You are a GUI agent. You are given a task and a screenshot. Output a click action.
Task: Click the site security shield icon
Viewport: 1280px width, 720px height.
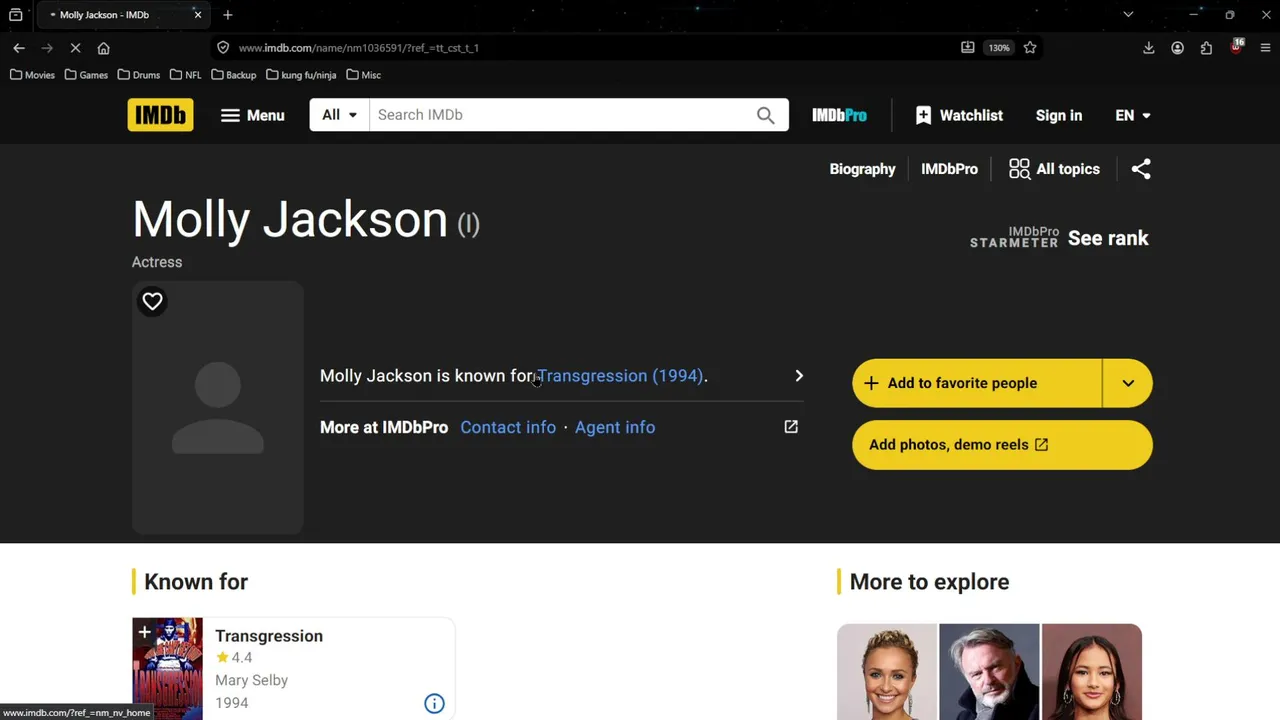[x=223, y=48]
